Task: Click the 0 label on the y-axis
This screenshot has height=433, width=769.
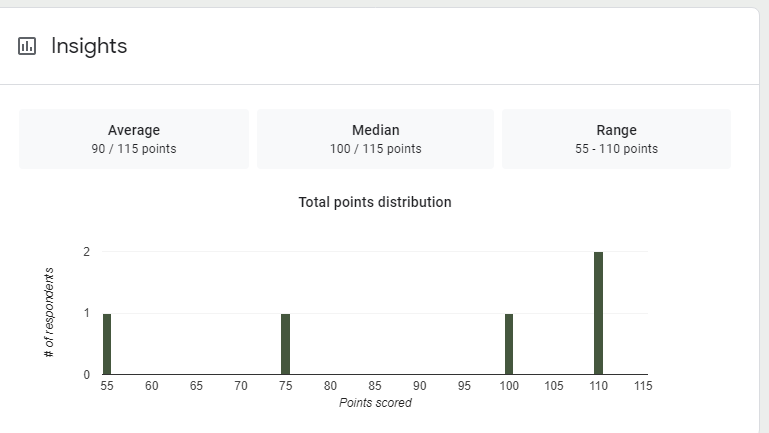Action: 87,375
